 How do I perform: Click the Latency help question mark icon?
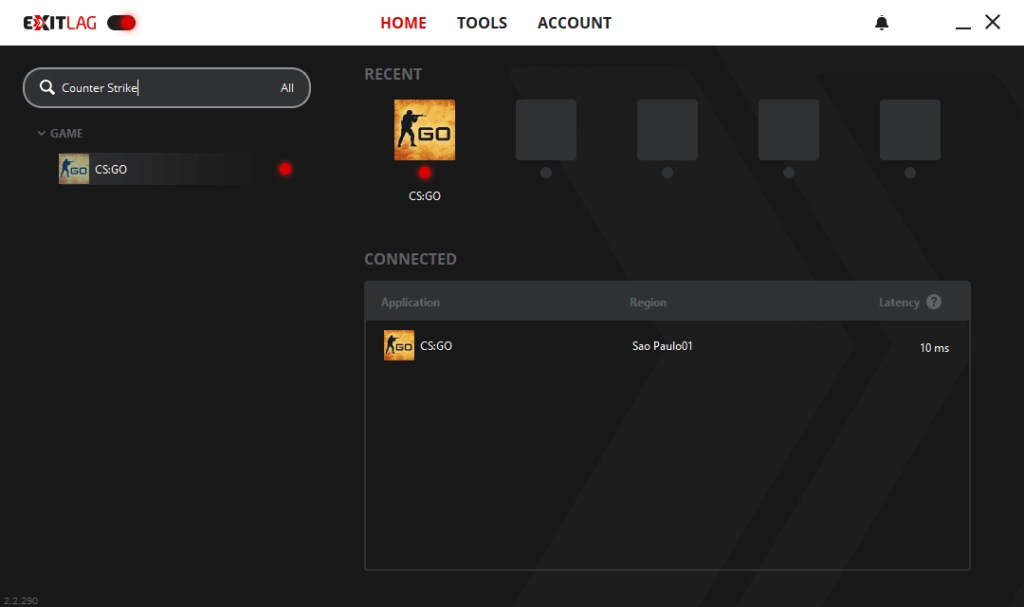(x=933, y=302)
